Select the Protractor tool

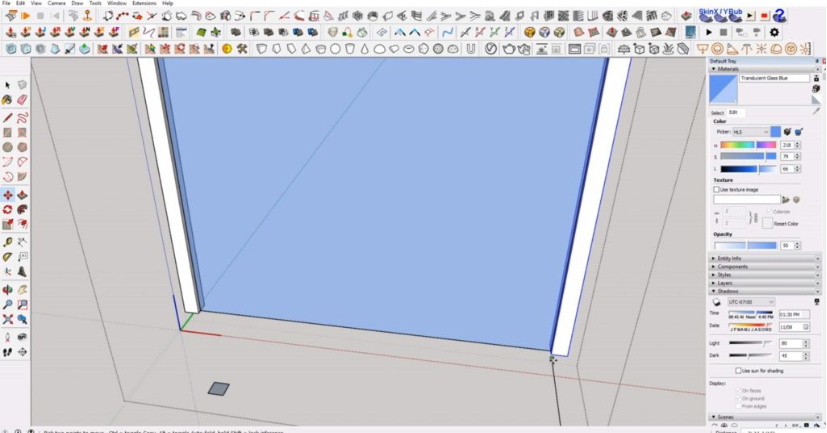click(x=7, y=257)
